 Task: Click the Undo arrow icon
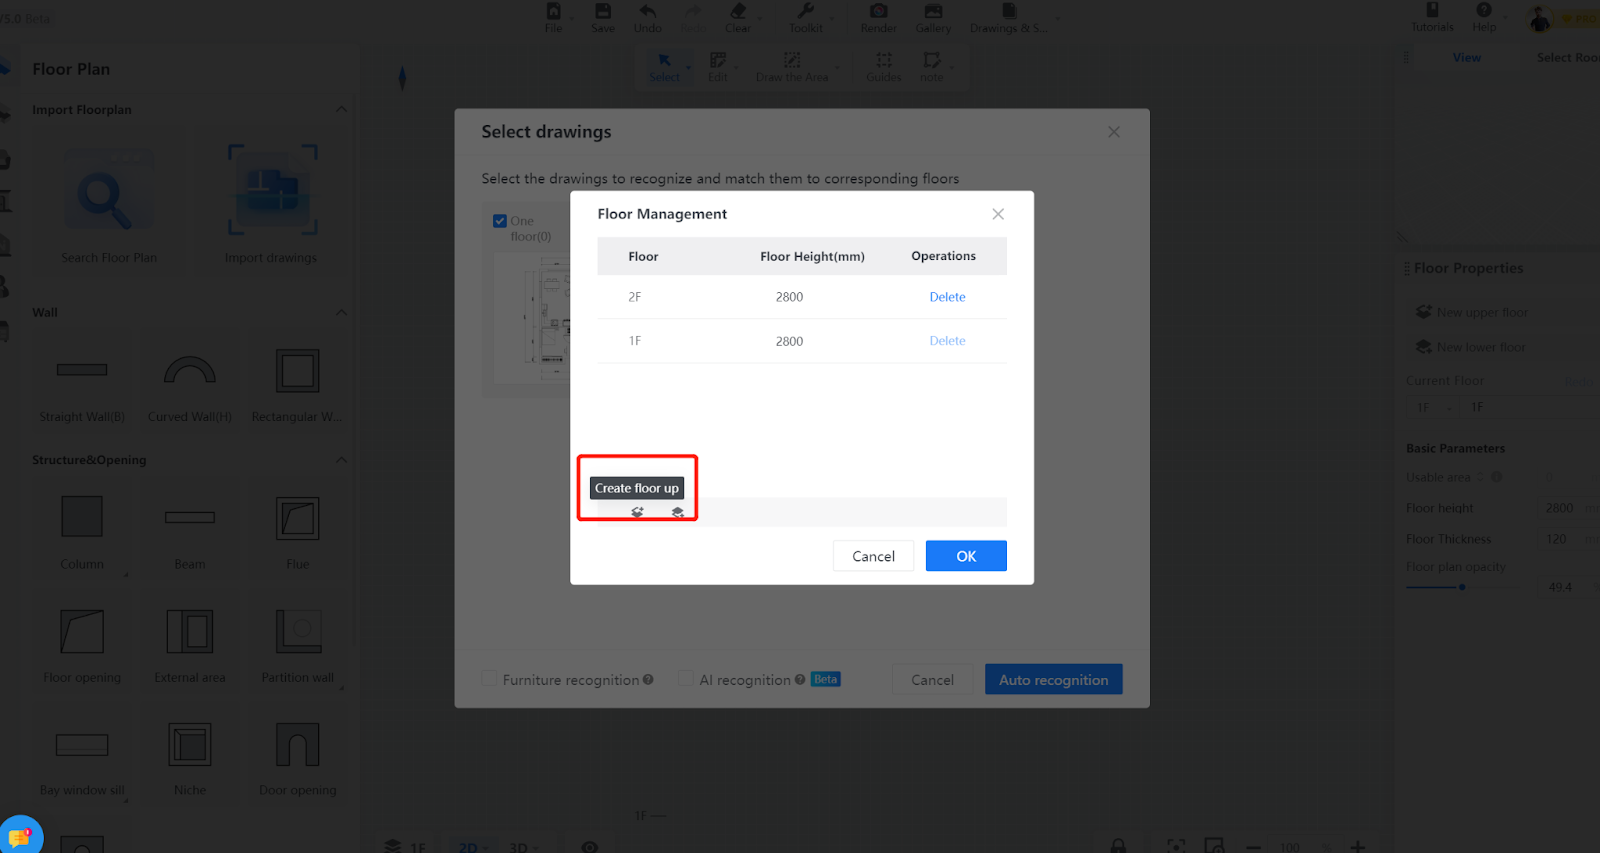648,11
